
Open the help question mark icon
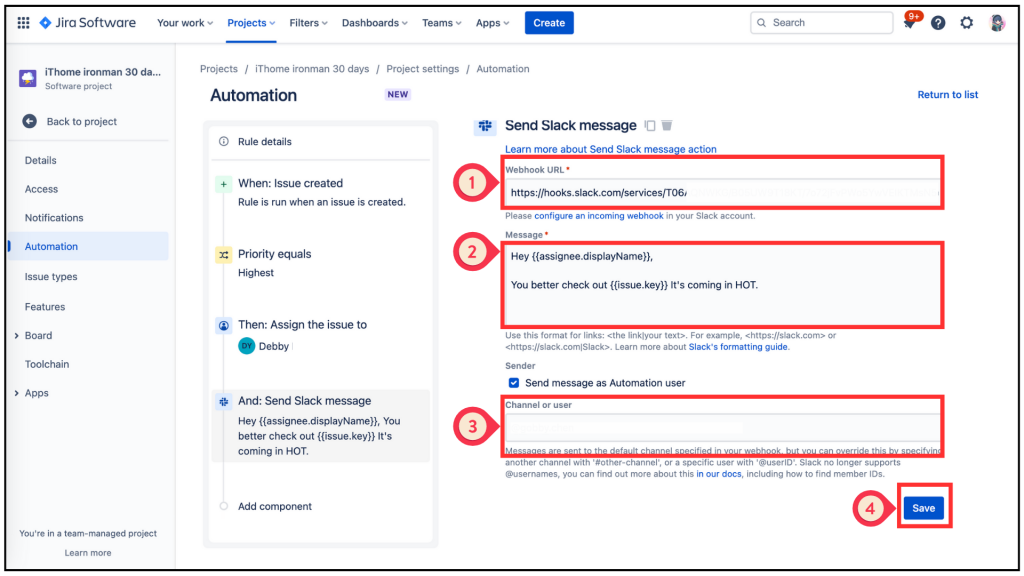938,23
